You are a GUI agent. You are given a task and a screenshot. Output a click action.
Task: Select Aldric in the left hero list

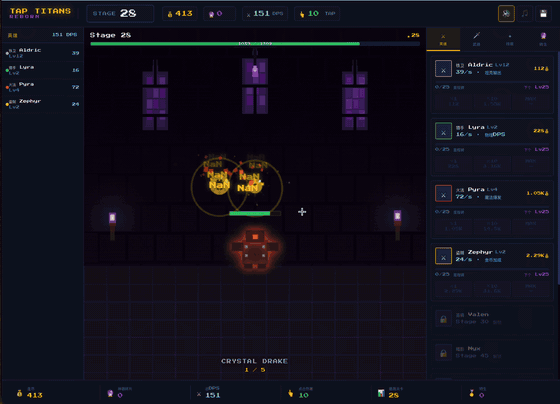point(42,53)
